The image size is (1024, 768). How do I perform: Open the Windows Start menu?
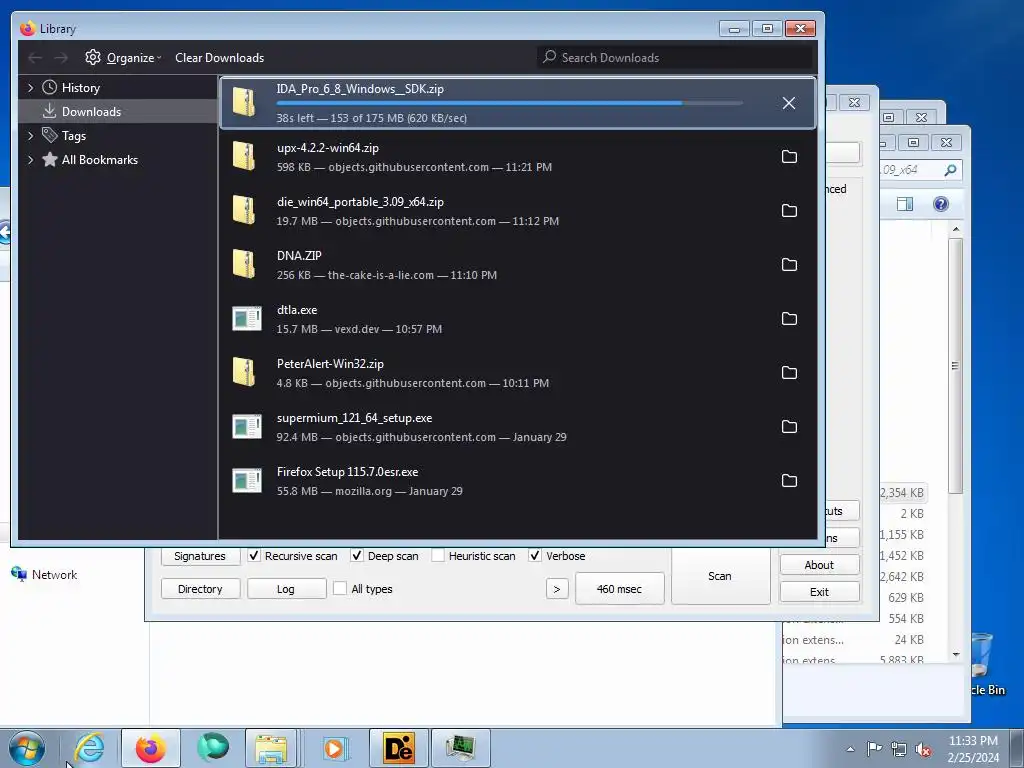pyautogui.click(x=27, y=748)
